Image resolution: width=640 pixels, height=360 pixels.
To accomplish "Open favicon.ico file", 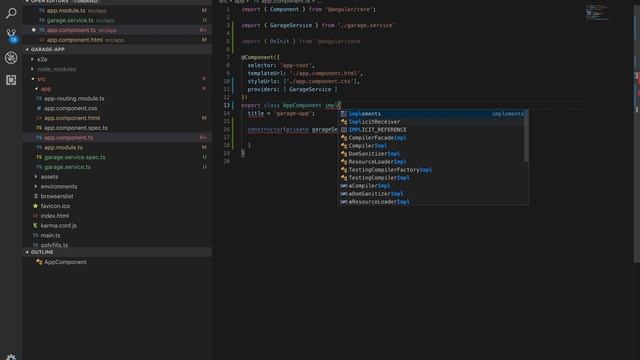I will (117, 206).
